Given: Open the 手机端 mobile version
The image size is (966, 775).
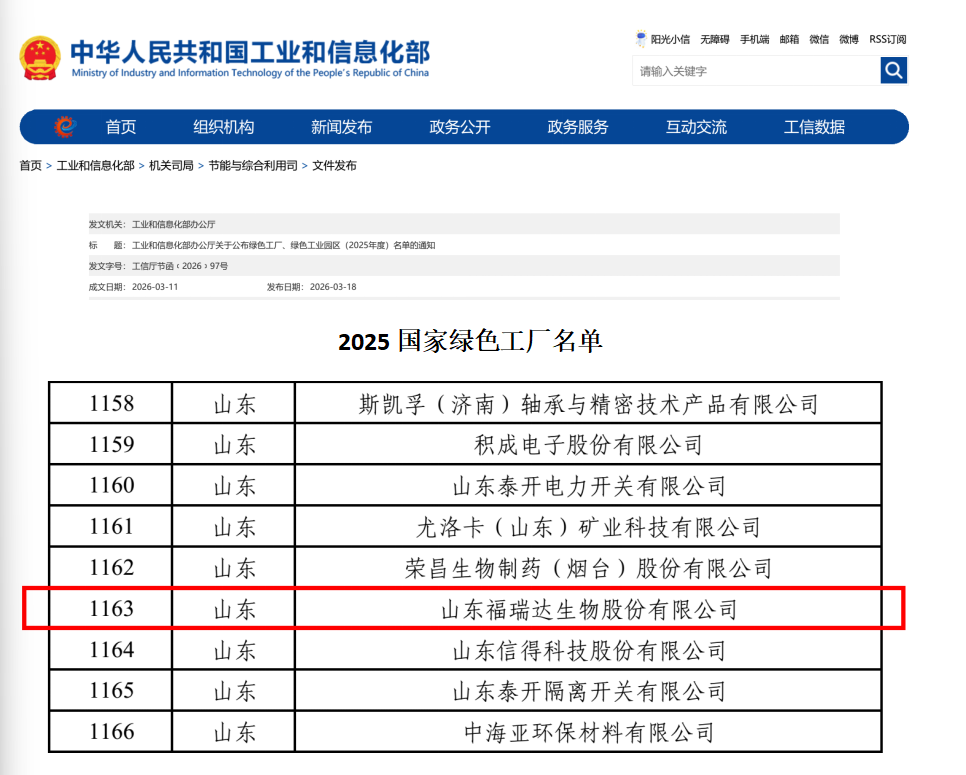Looking at the screenshot, I should coord(754,39).
